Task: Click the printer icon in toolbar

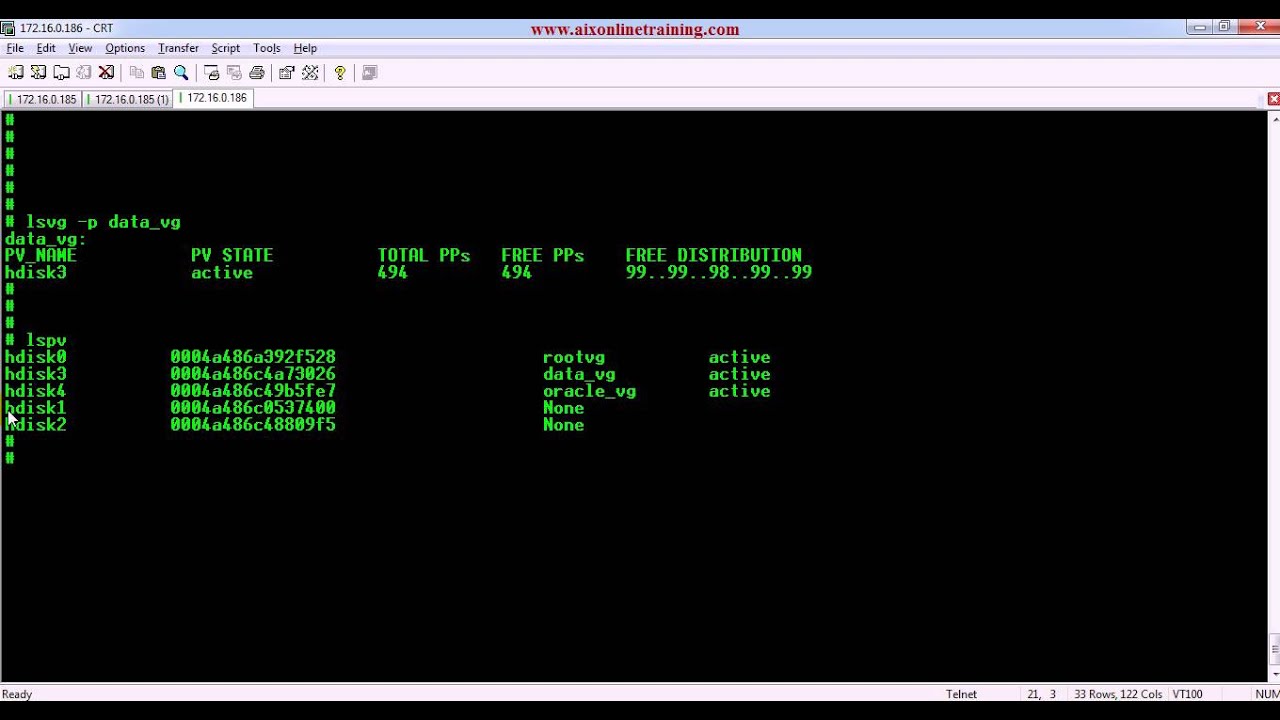Action: coord(257,73)
